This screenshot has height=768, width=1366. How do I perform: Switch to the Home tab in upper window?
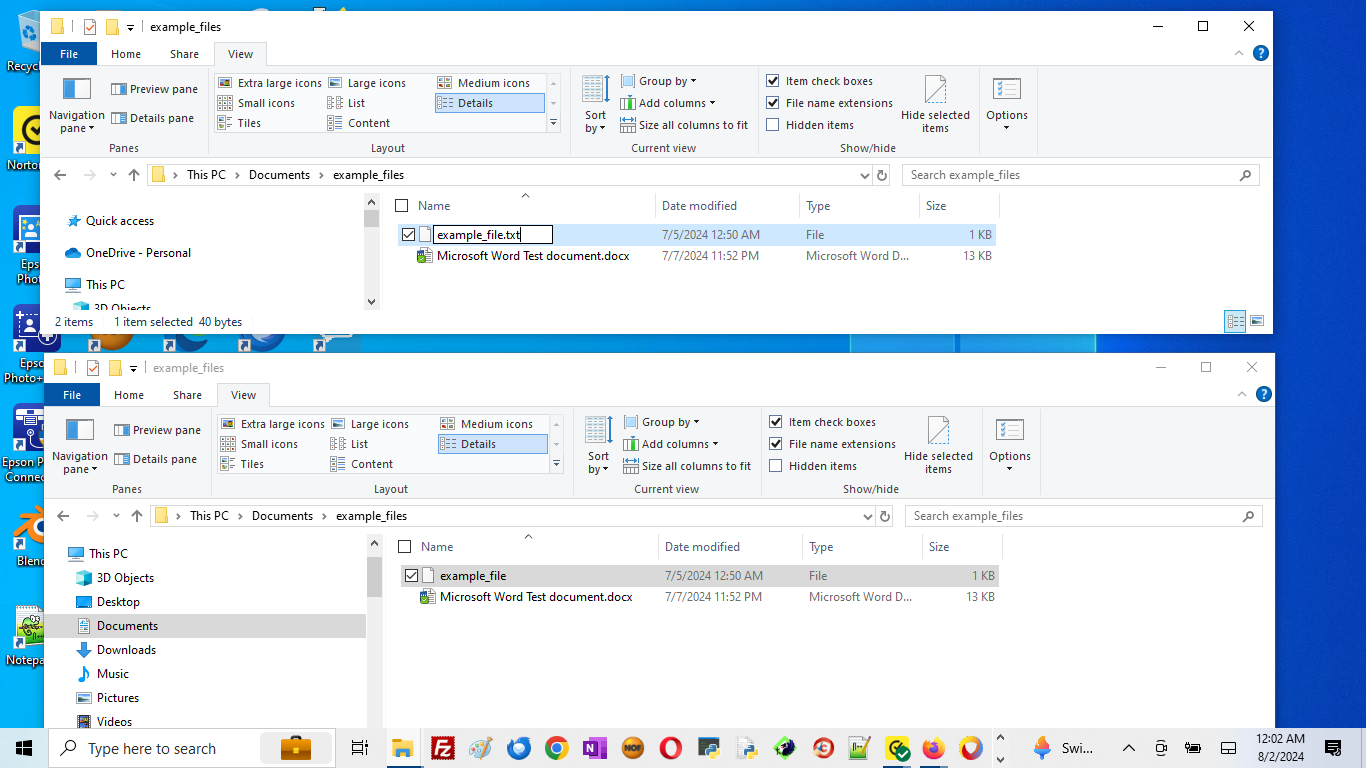click(126, 54)
